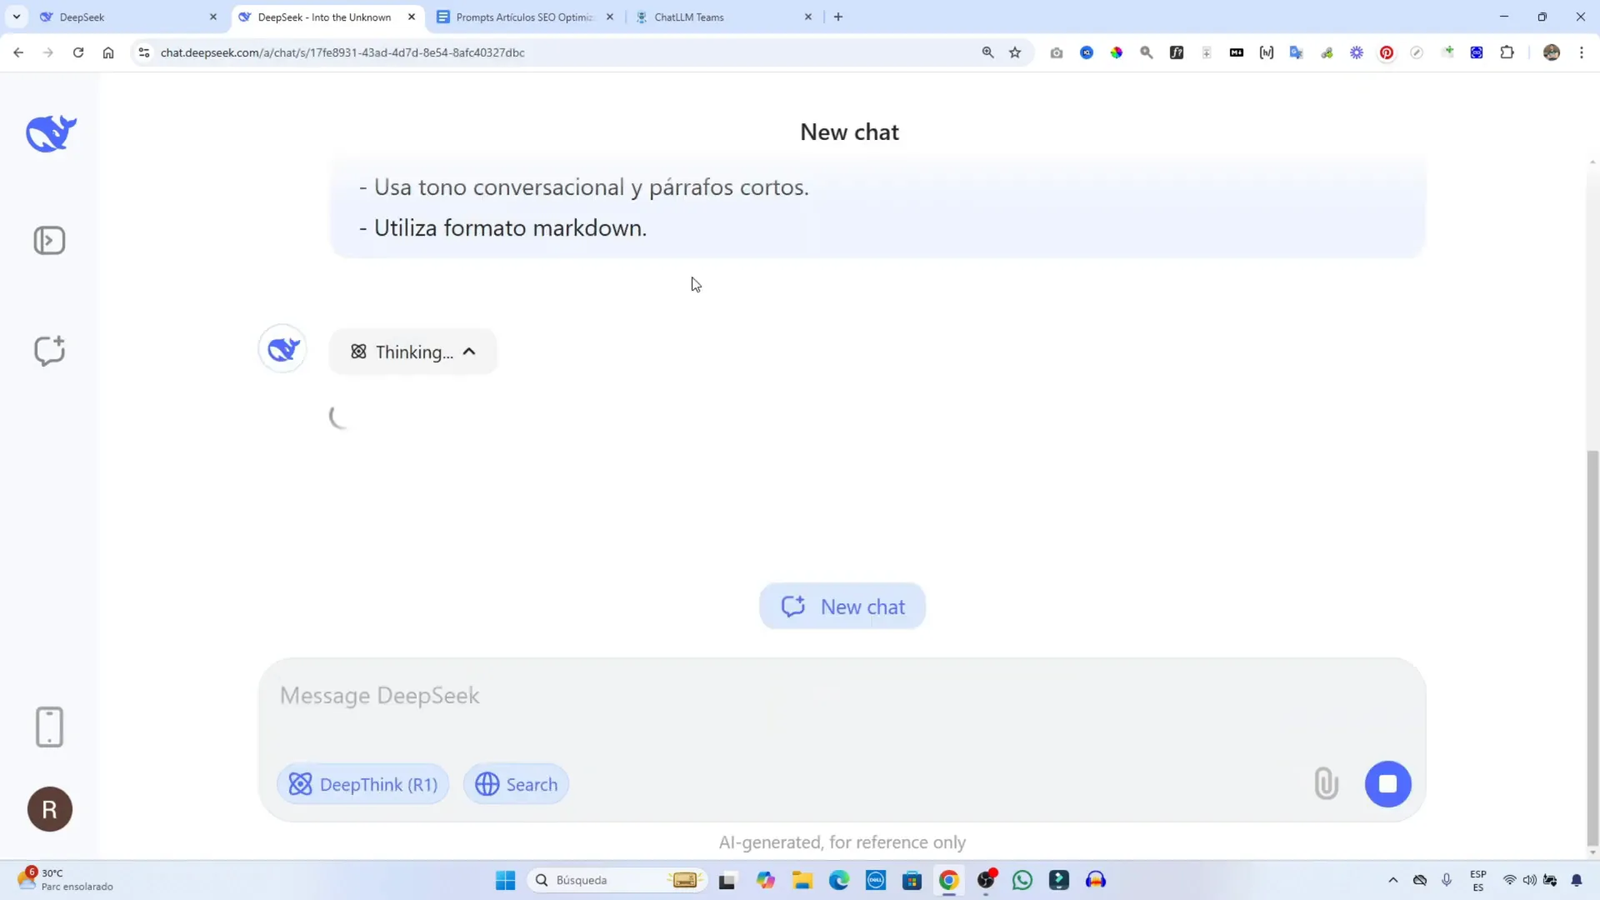Open the Chrome extensions dropdown
This screenshot has width=1600, height=900.
tap(1506, 52)
